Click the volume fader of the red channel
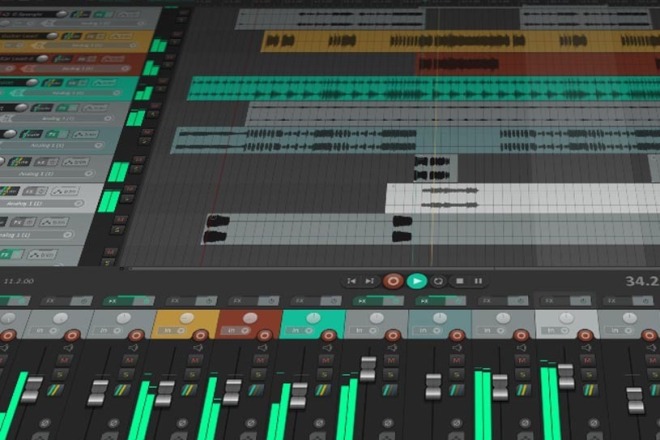Screen dimensions: 660x440 pos(232,392)
